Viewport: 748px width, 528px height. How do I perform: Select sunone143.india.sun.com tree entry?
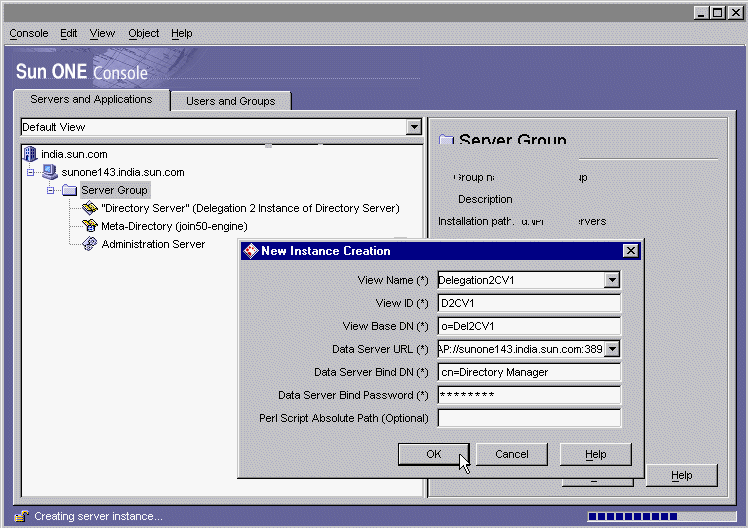click(123, 172)
